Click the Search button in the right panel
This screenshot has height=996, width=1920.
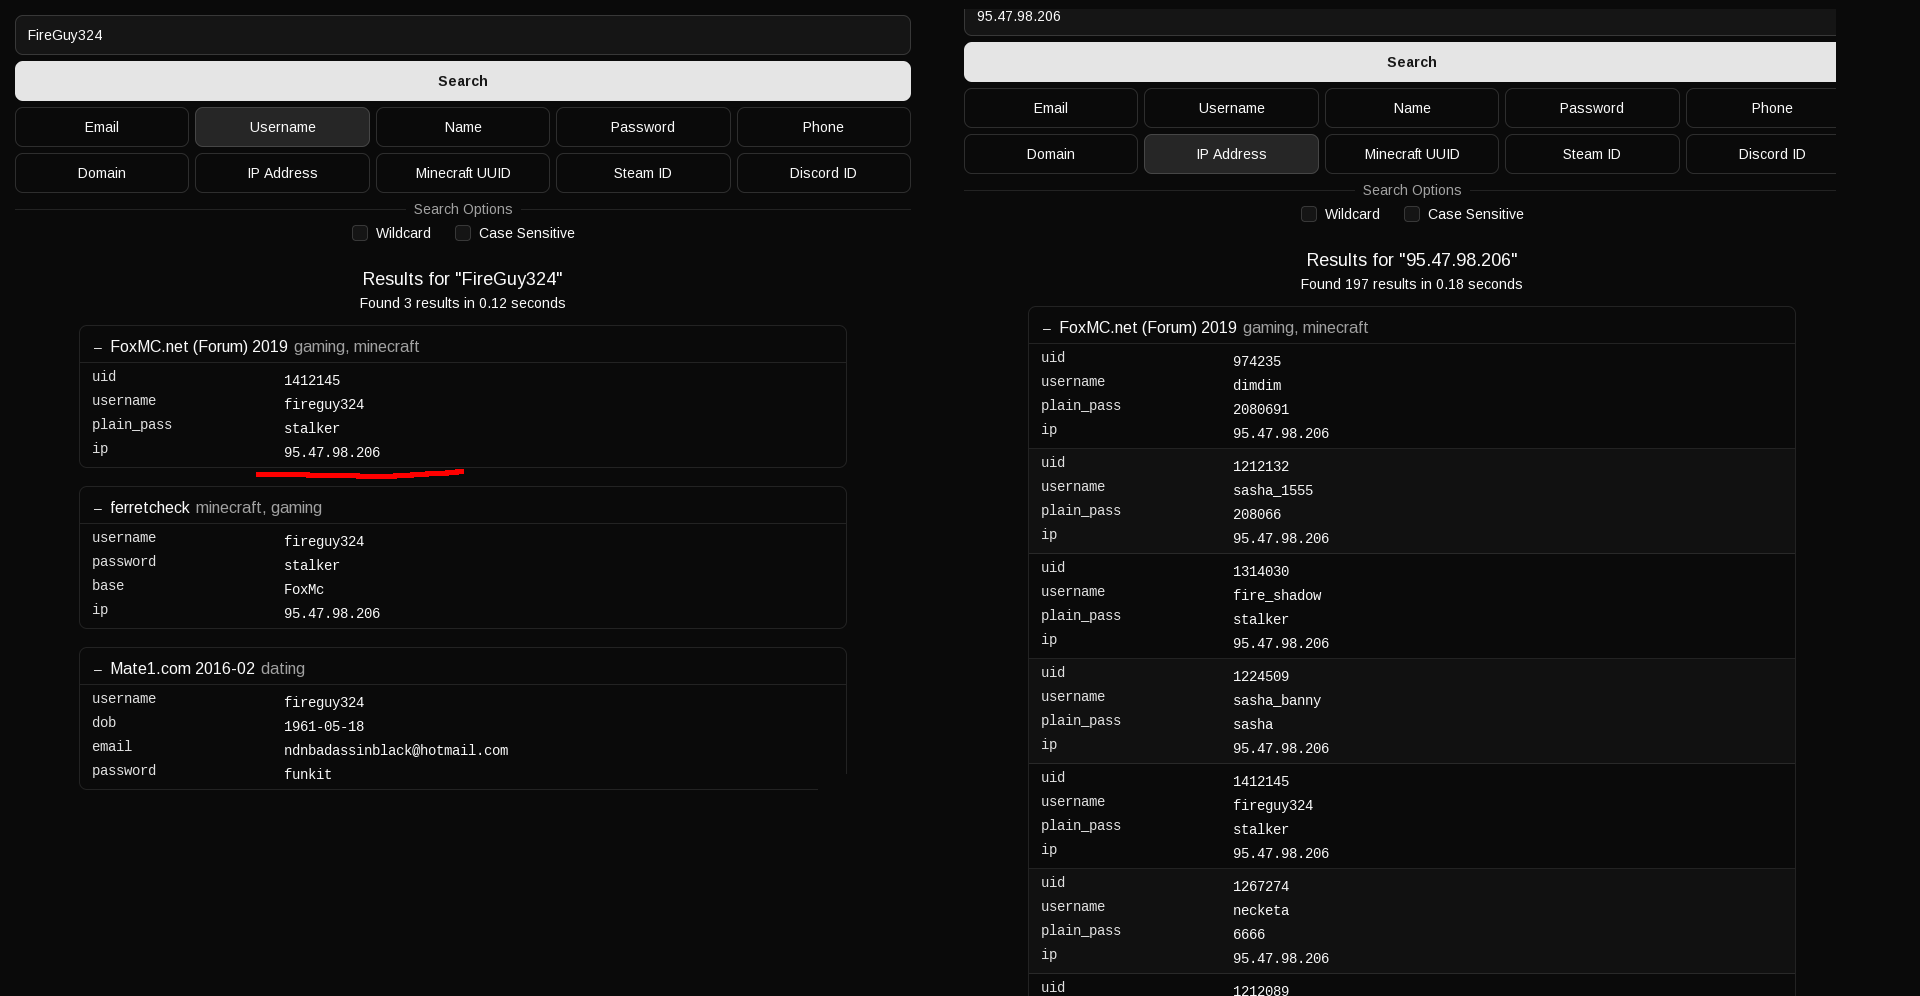coord(1400,62)
